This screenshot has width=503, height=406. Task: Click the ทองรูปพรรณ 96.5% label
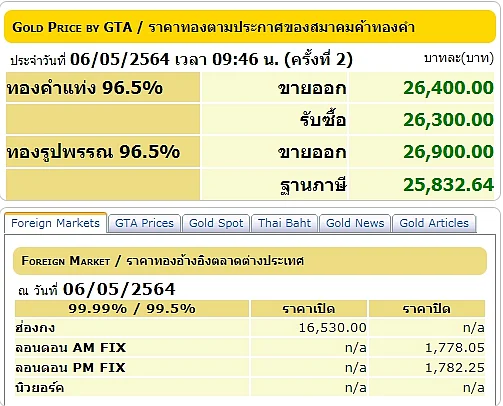pyautogui.click(x=93, y=152)
